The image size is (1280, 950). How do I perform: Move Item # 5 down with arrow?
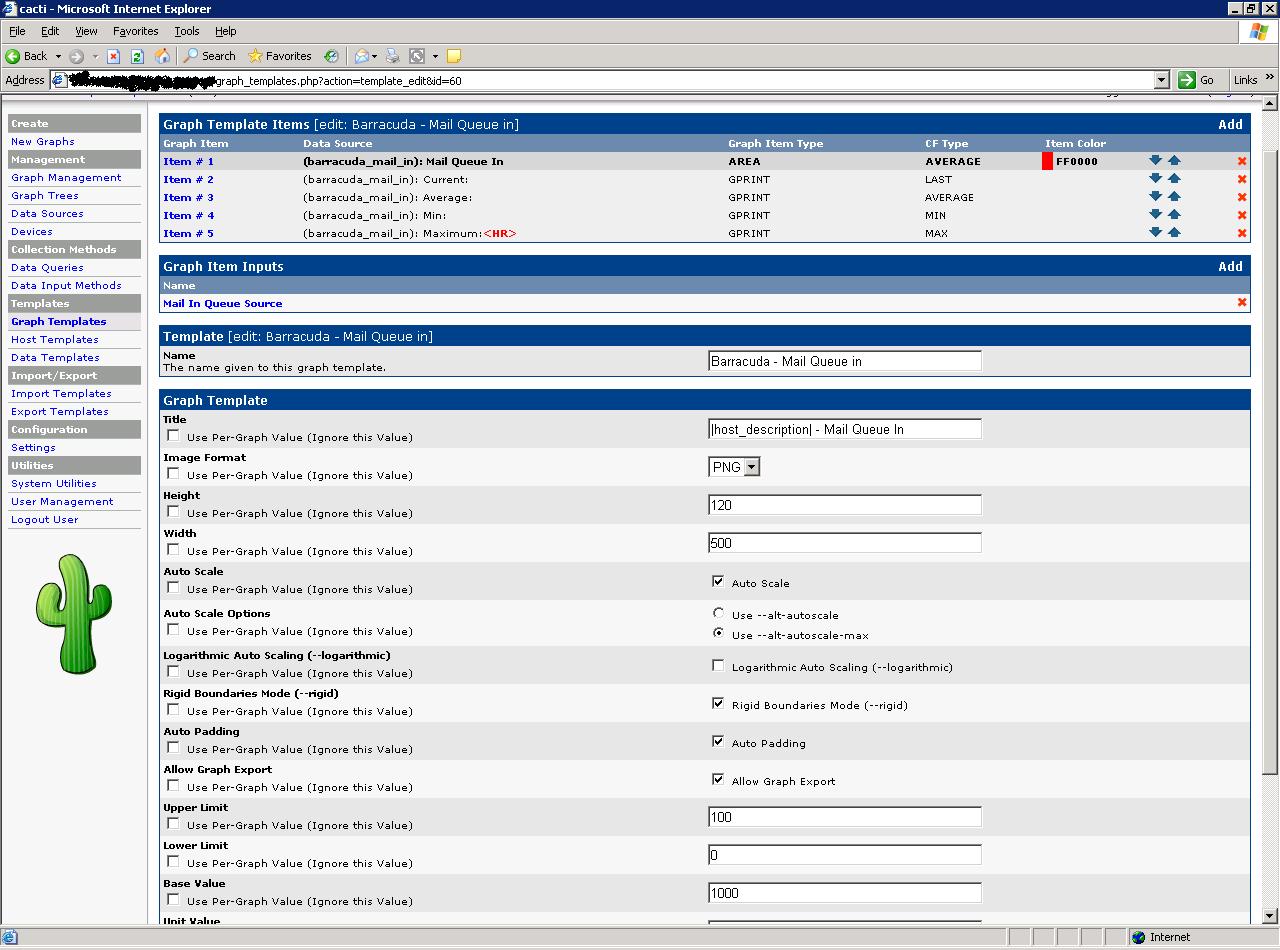pyautogui.click(x=1156, y=232)
